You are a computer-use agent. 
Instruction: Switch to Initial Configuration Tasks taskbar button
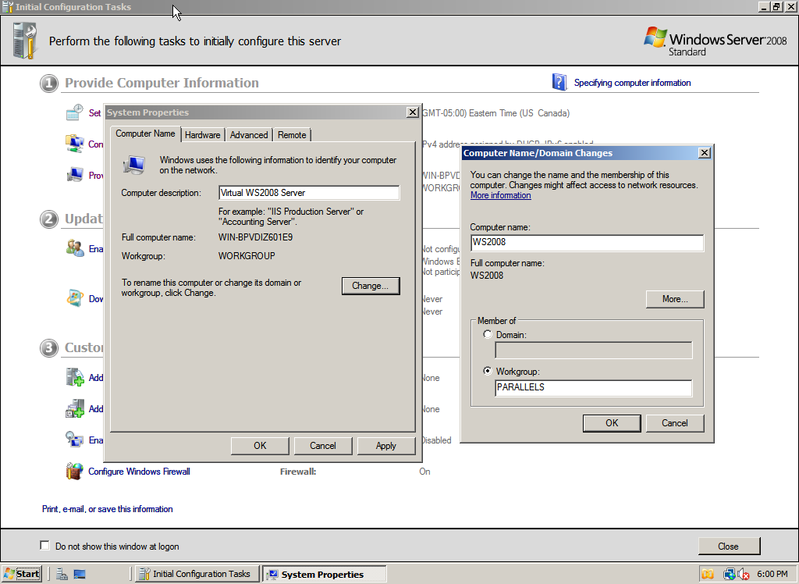point(197,574)
